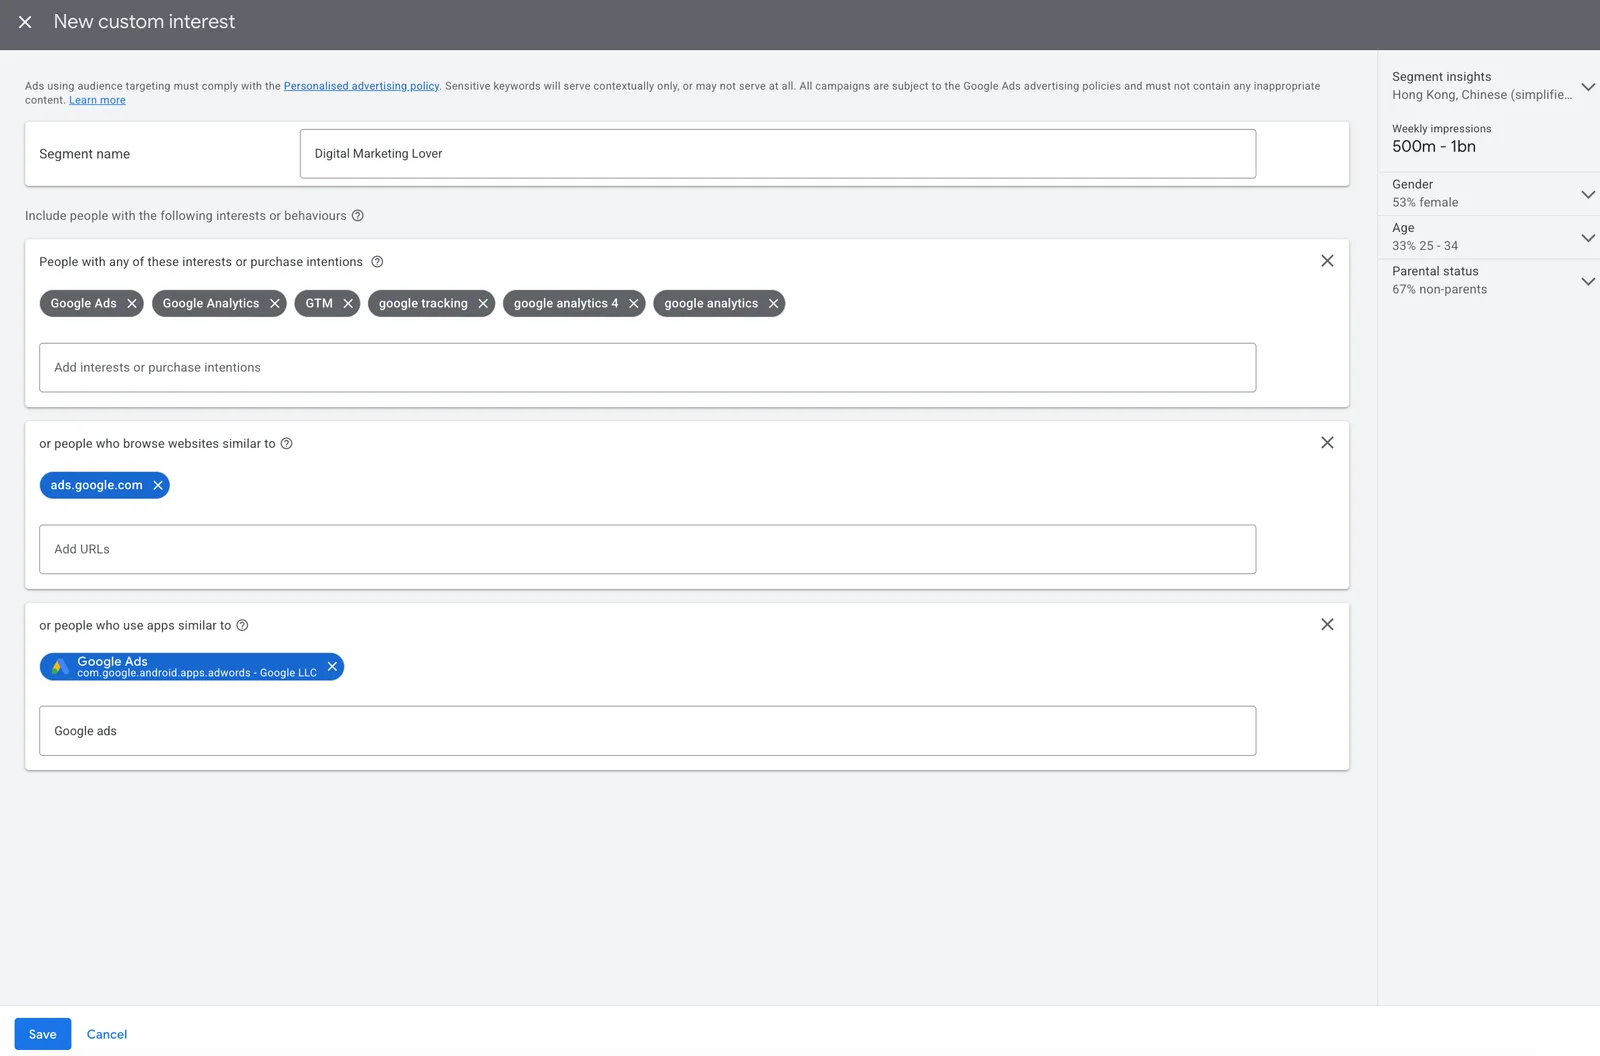
Task: Remove the google analytics 4 chip
Action: [x=633, y=304]
